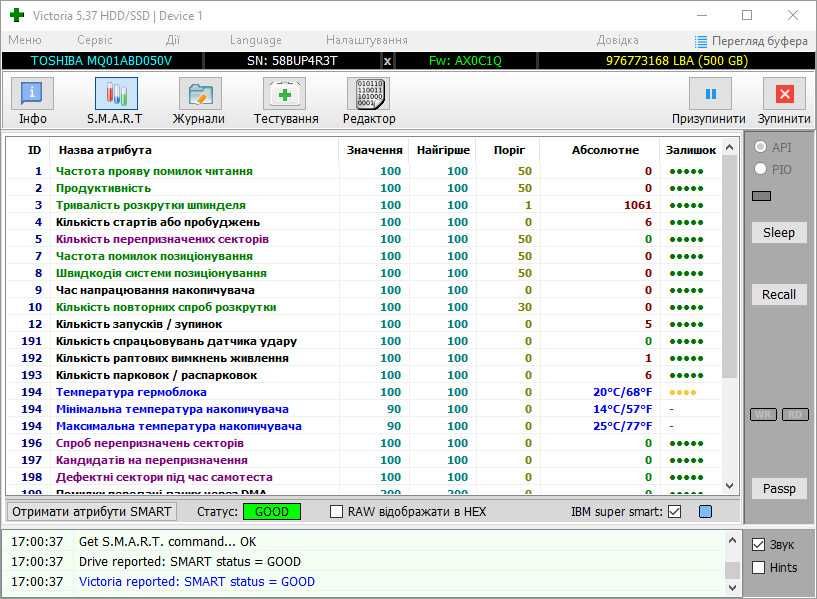Select row Кількість перепризначених секторів
This screenshot has height=599, width=817.
[x=364, y=239]
